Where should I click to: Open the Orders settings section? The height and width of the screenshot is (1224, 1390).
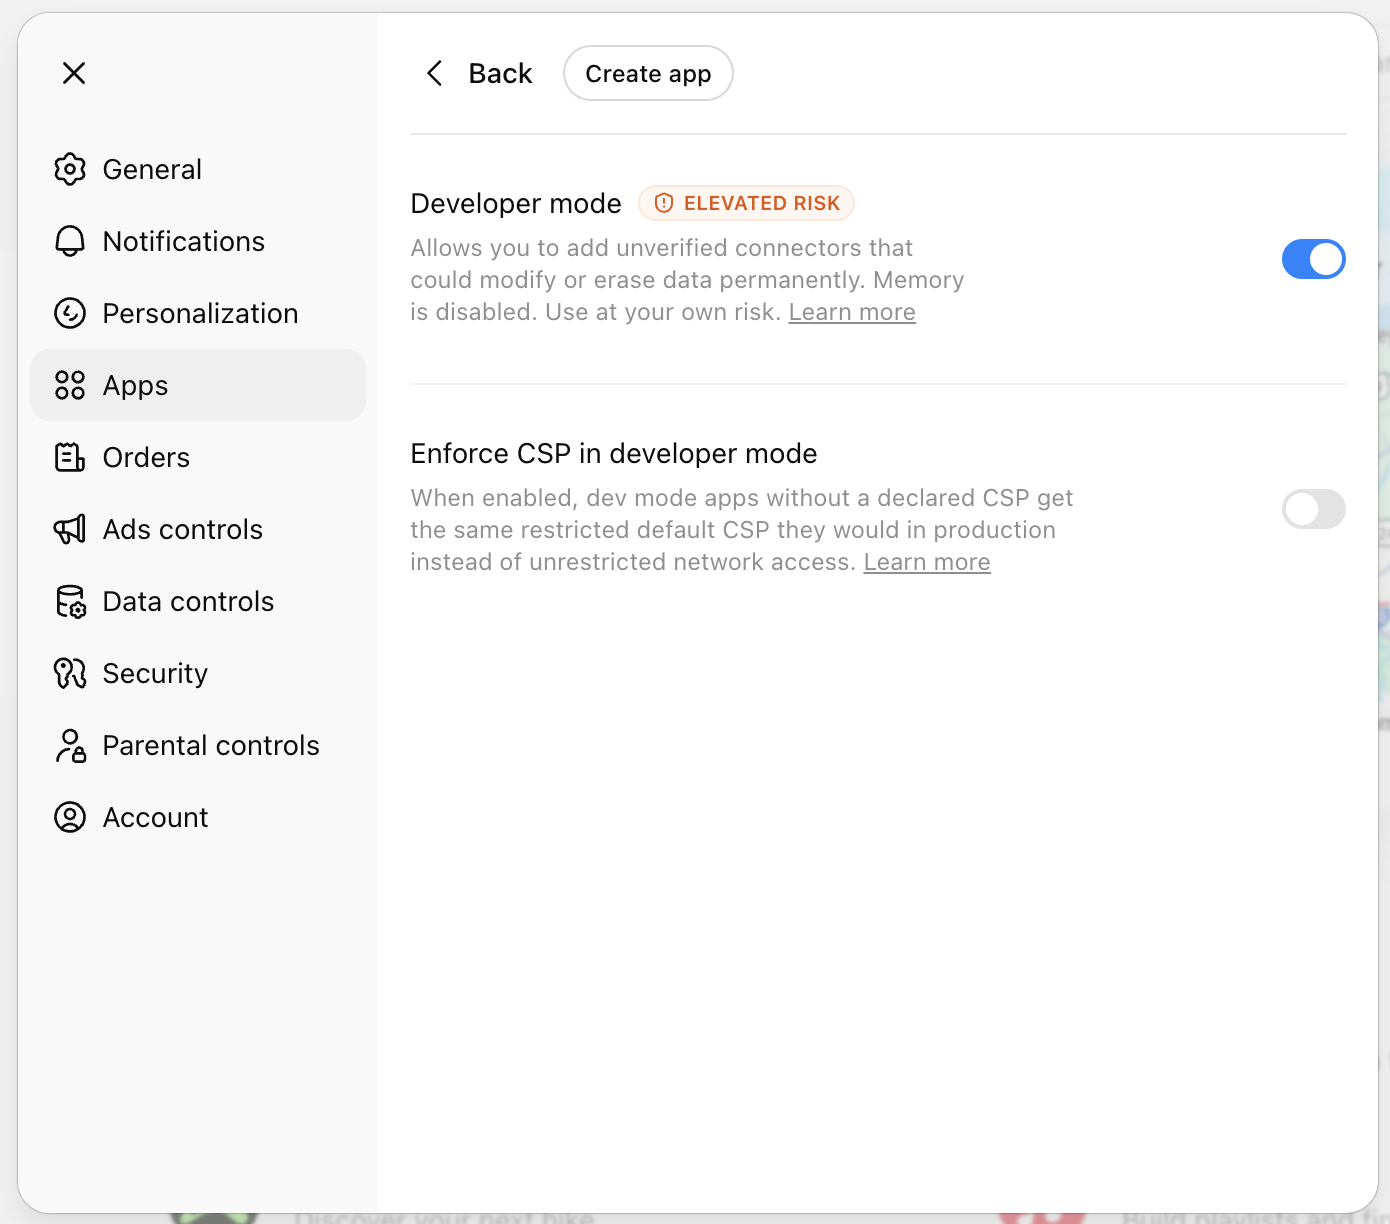[x=146, y=457]
